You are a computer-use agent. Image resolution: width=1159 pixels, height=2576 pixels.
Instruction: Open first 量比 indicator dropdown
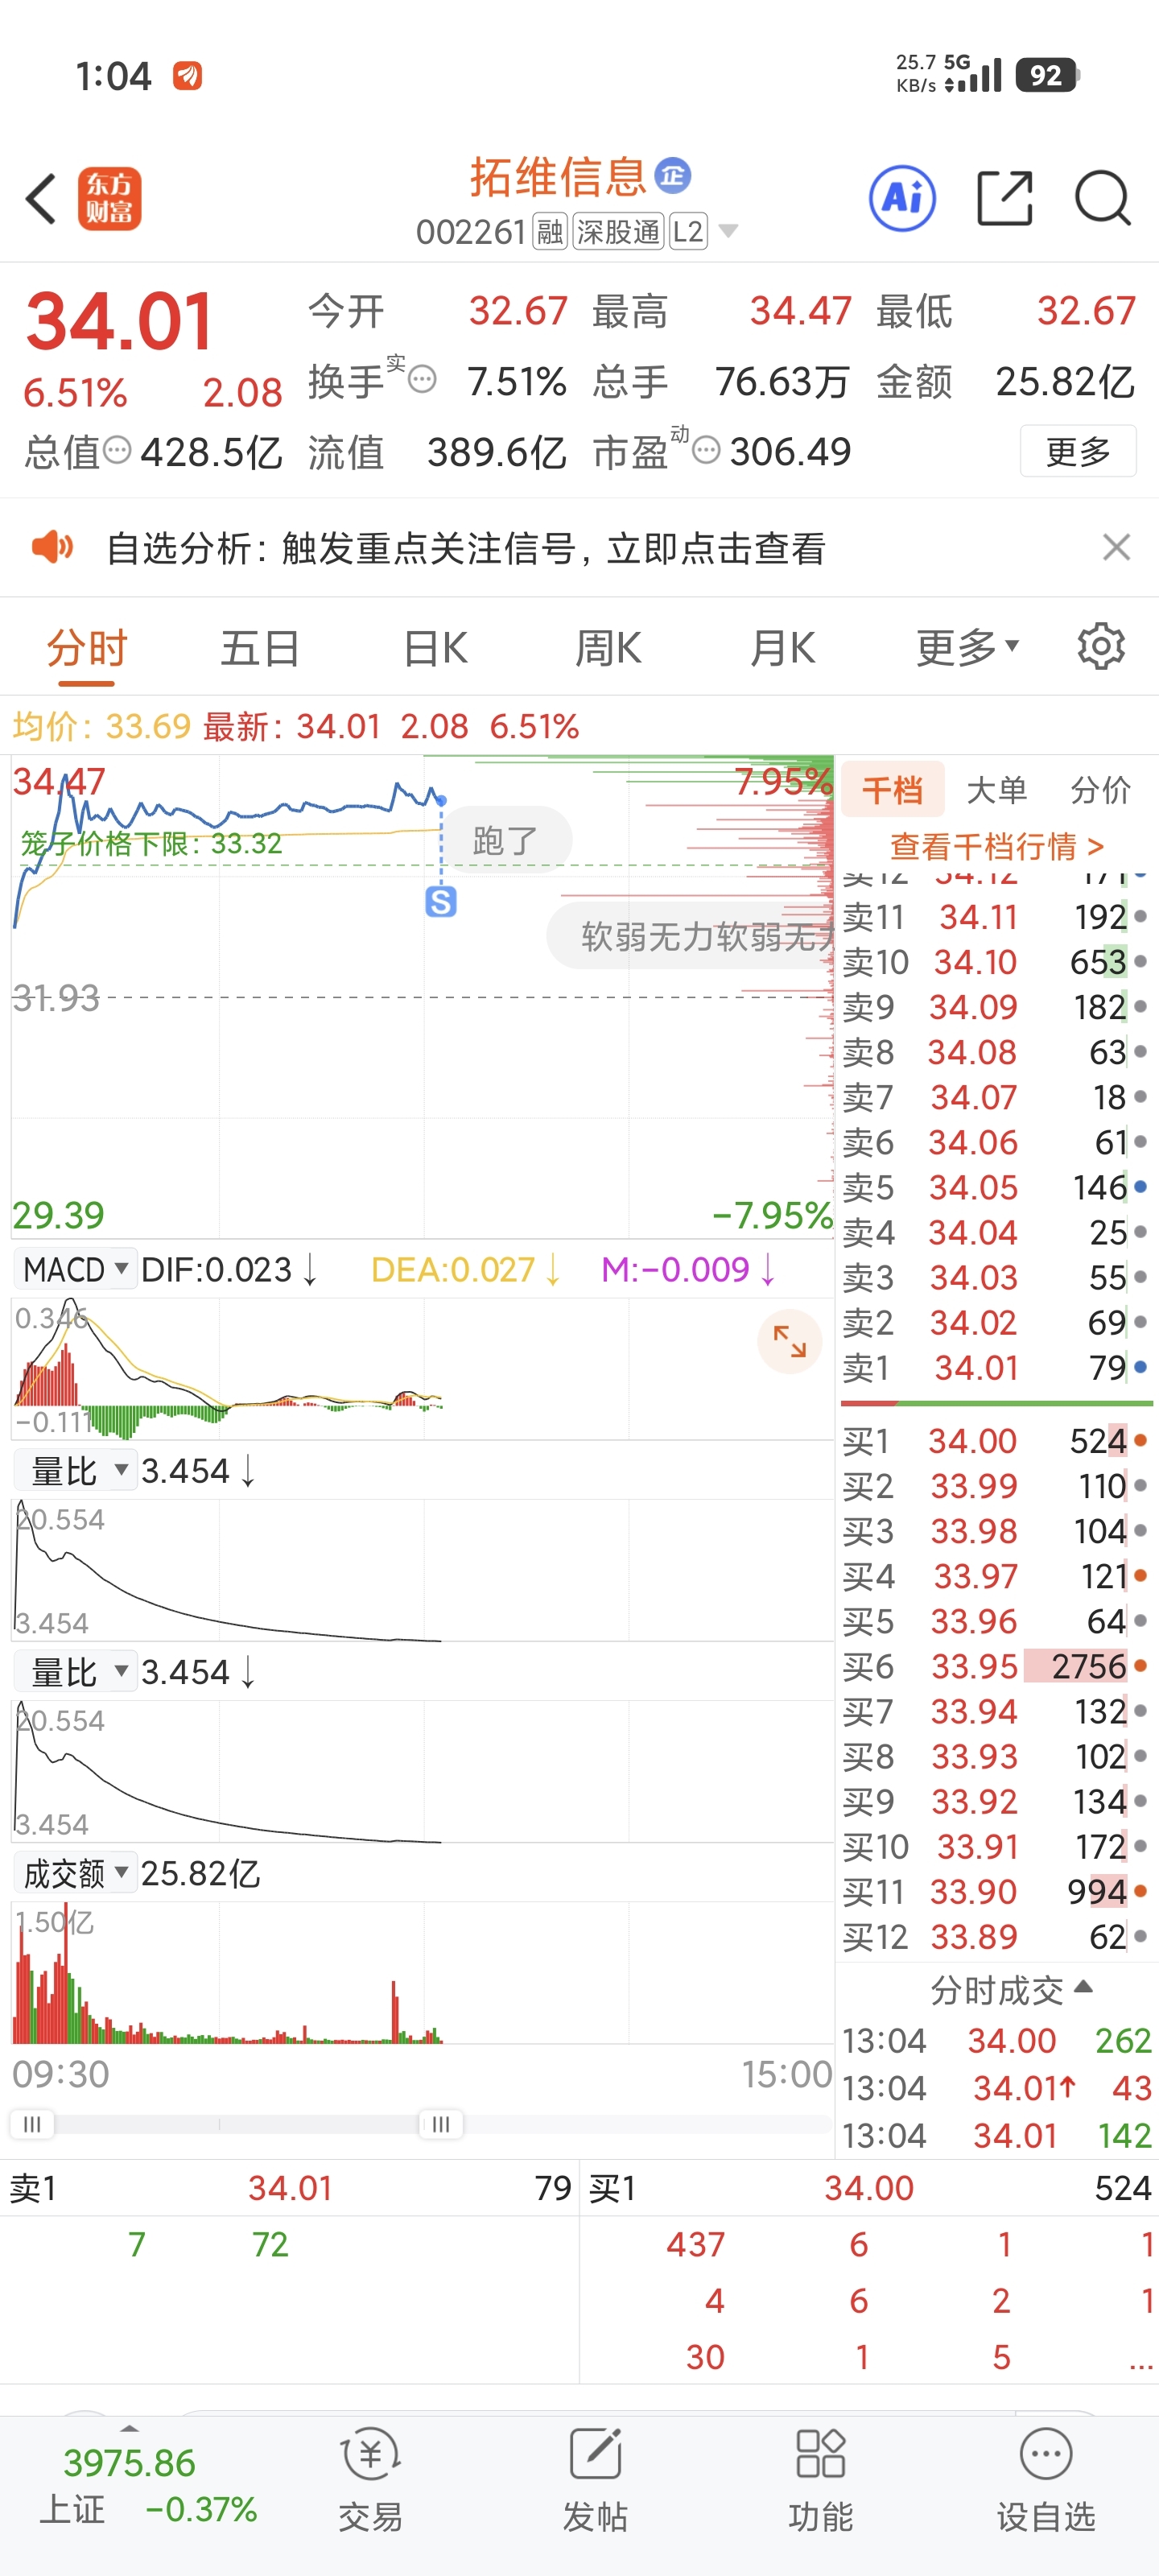[75, 1471]
